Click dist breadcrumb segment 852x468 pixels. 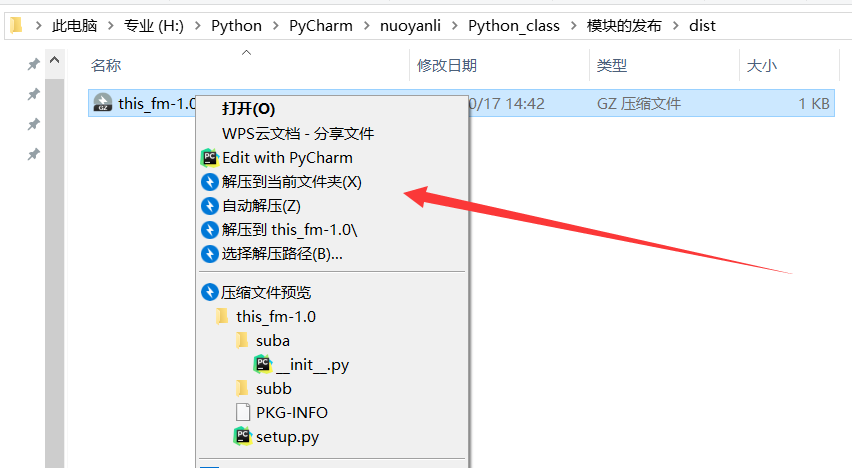coord(702,26)
